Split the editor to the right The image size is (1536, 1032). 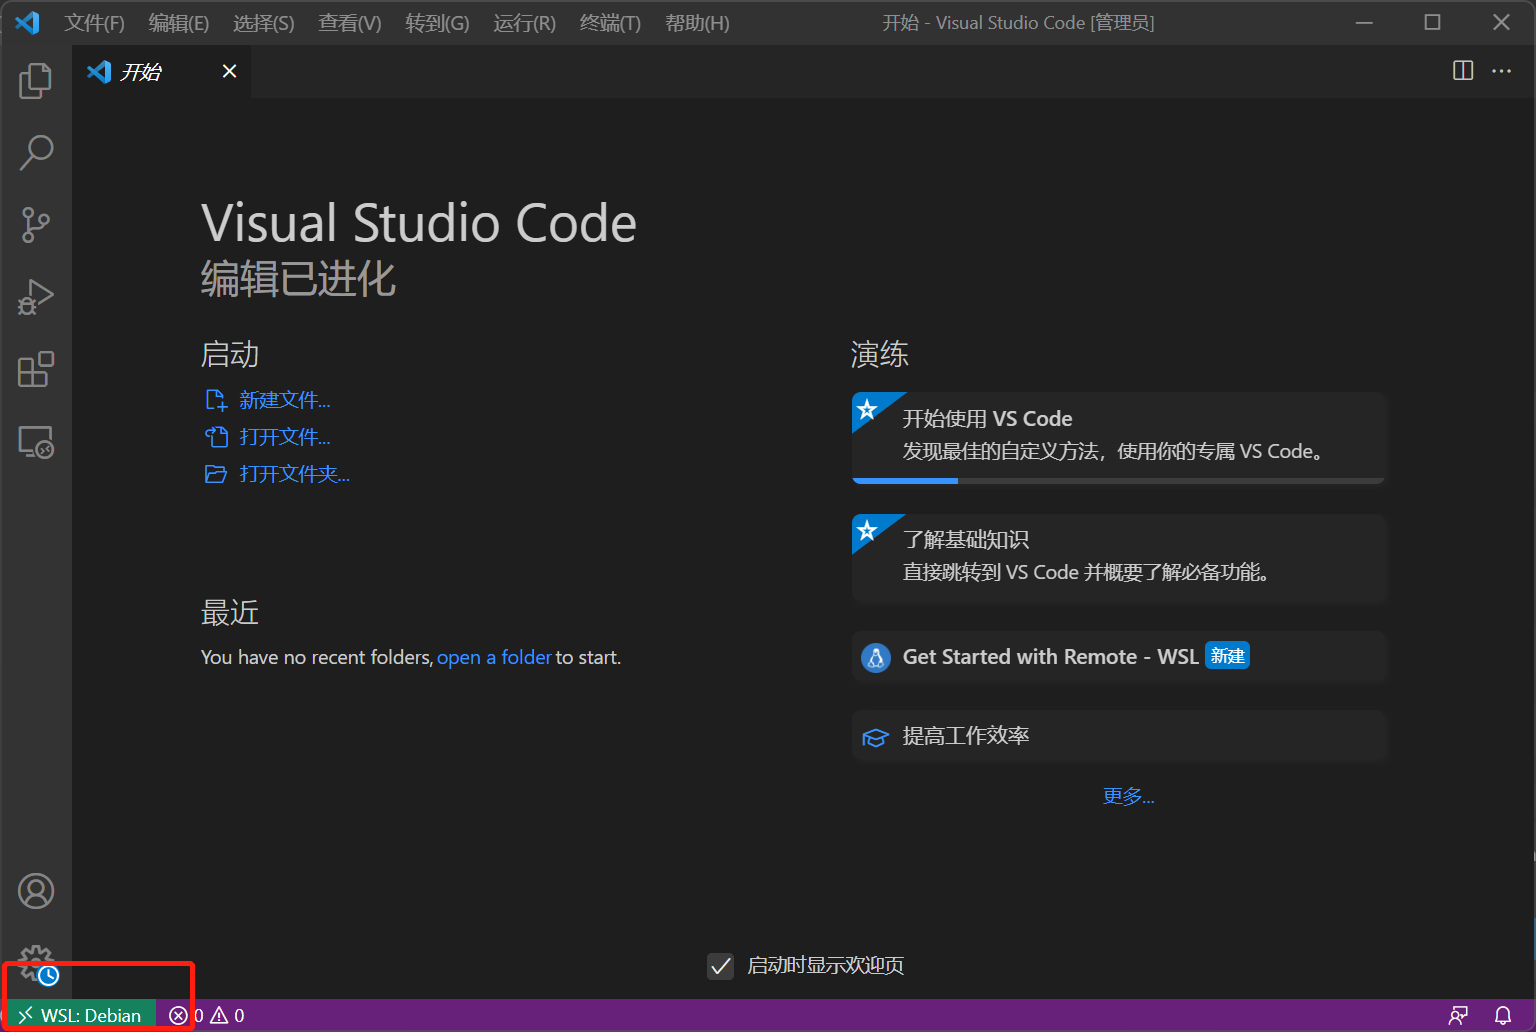(x=1463, y=70)
